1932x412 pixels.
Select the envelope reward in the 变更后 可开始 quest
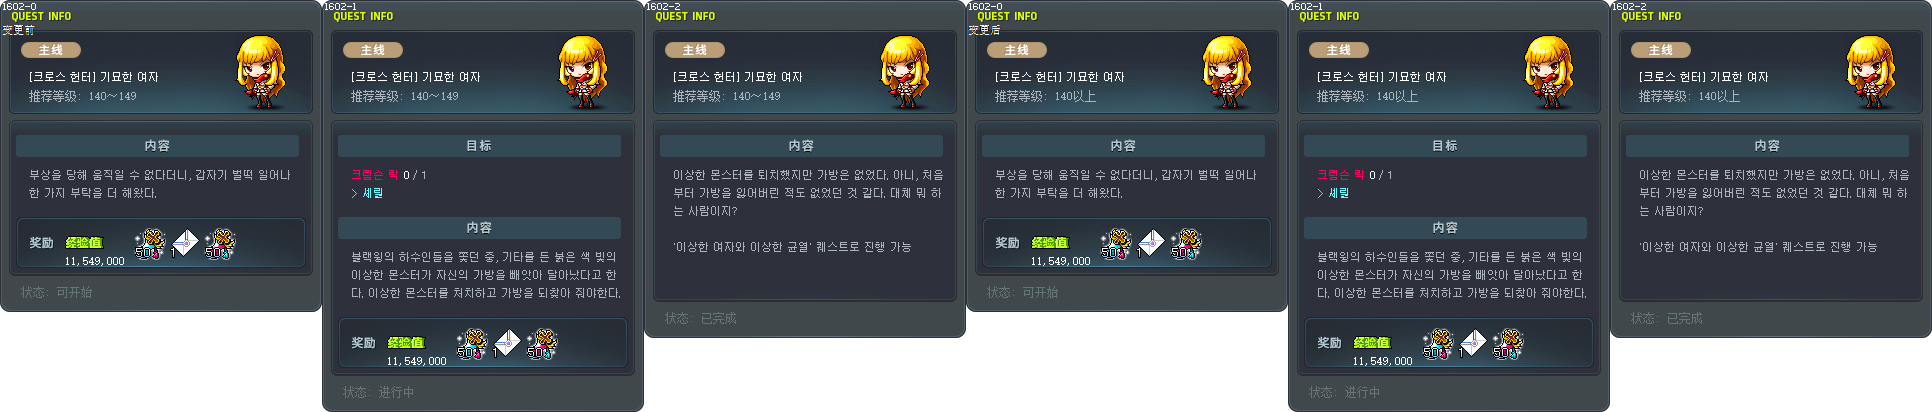pyautogui.click(x=1151, y=243)
